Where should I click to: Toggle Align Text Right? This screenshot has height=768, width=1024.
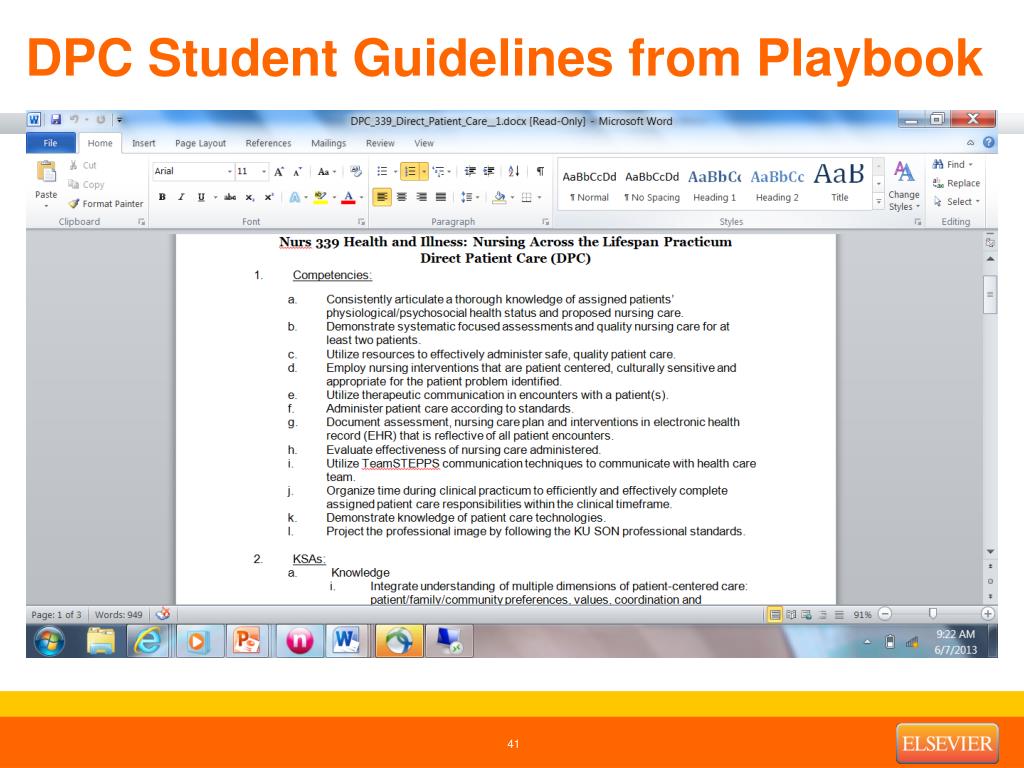421,197
